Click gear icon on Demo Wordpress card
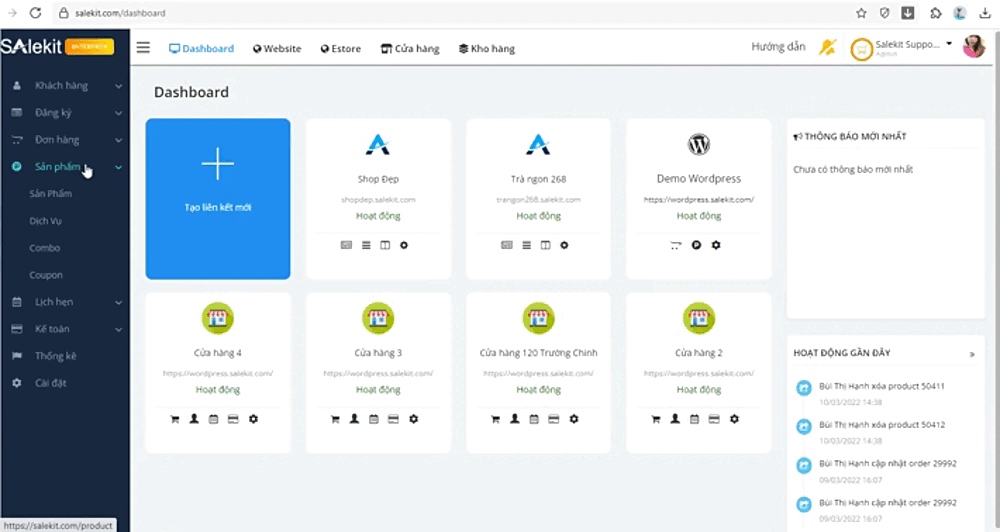The height and width of the screenshot is (532, 1000). (716, 245)
